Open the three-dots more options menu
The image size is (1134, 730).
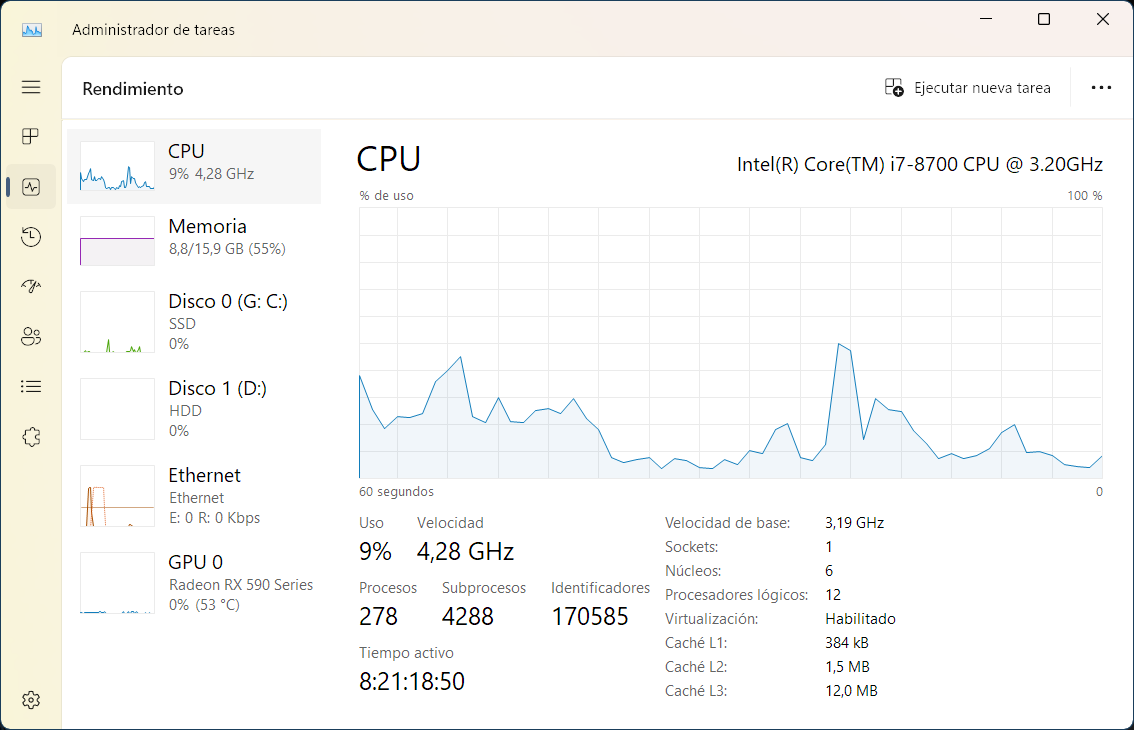[1101, 88]
